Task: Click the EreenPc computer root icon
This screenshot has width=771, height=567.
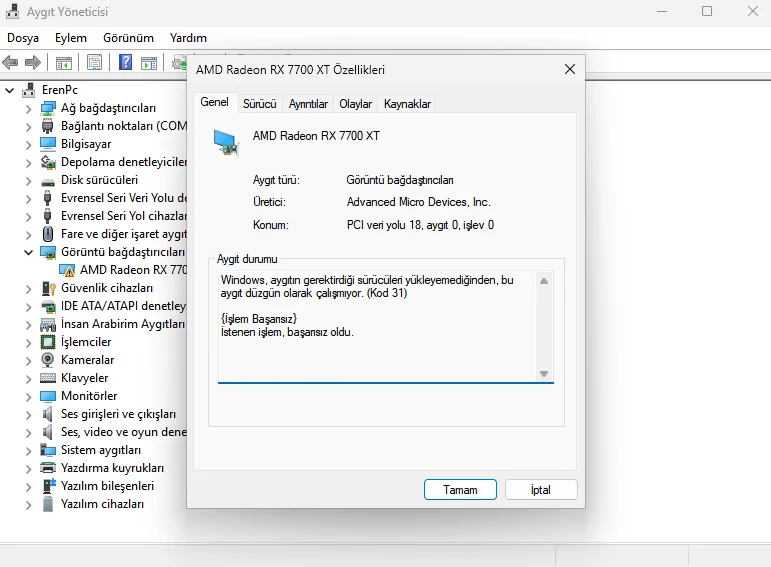Action: (x=29, y=90)
